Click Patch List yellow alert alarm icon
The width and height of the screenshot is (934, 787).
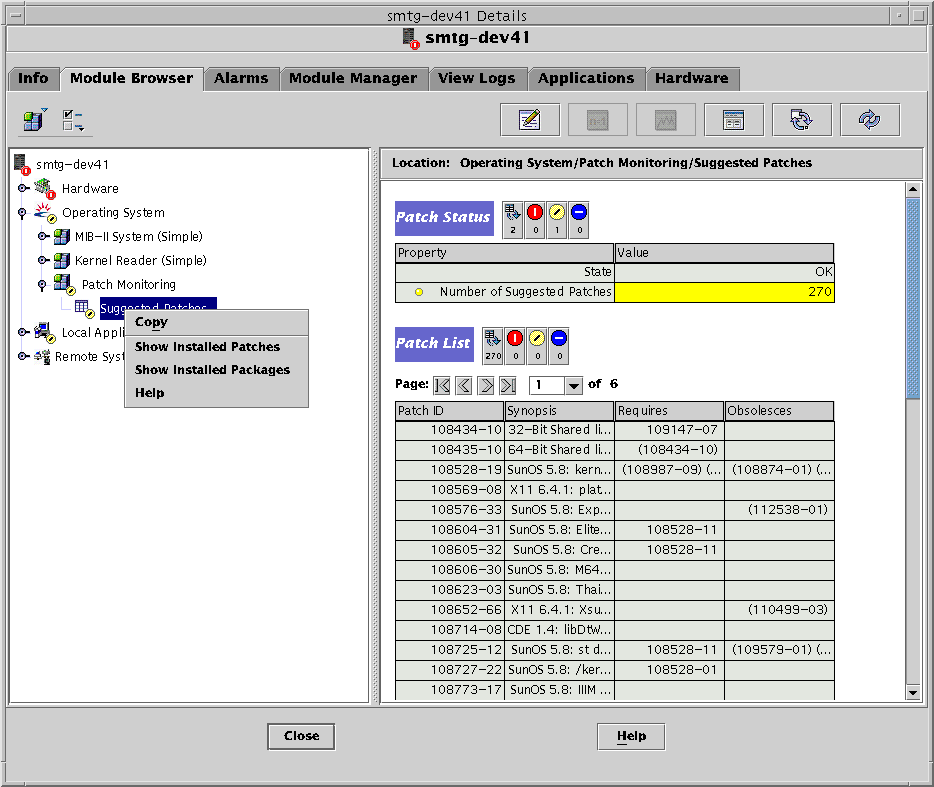coord(537,346)
